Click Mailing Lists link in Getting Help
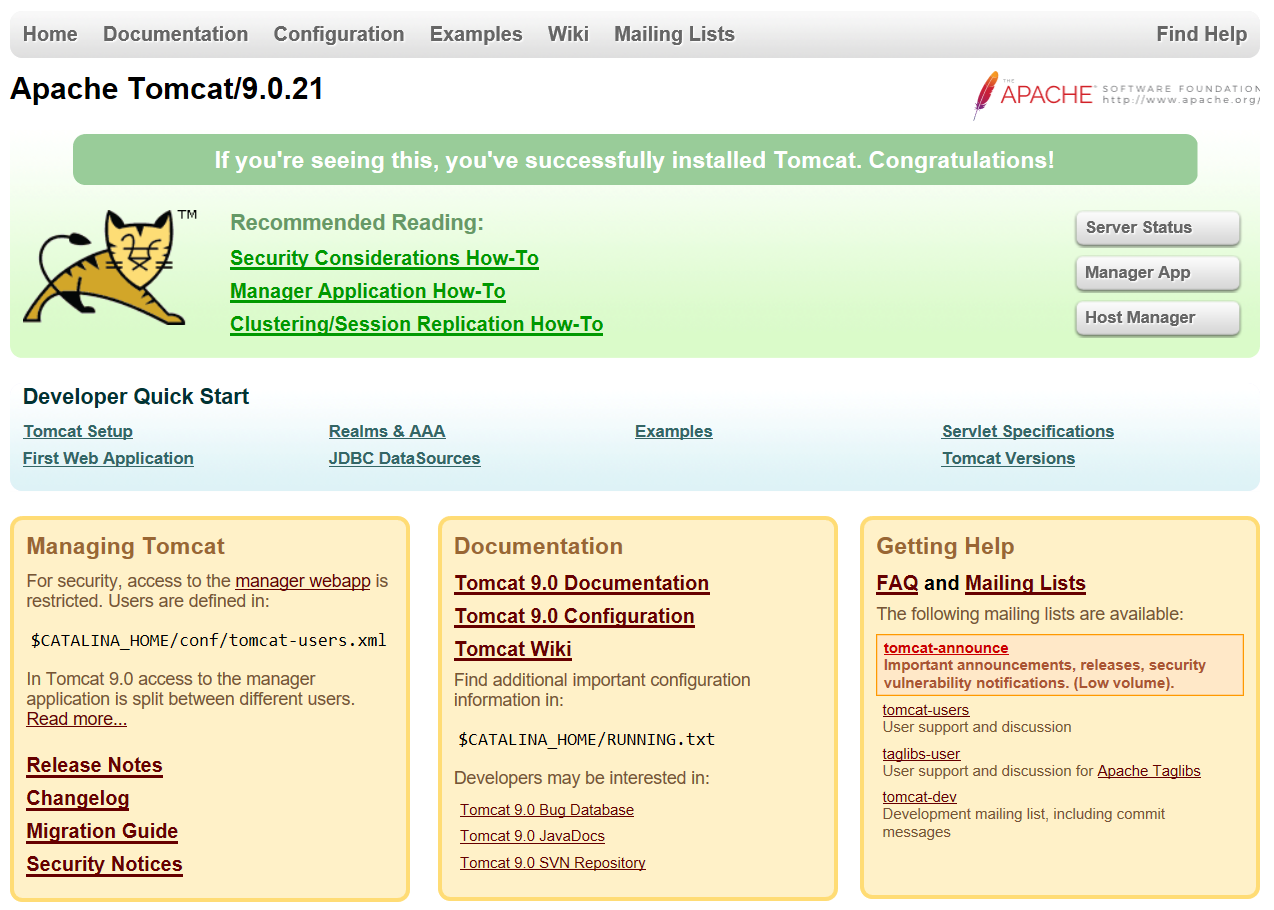 click(x=1025, y=583)
